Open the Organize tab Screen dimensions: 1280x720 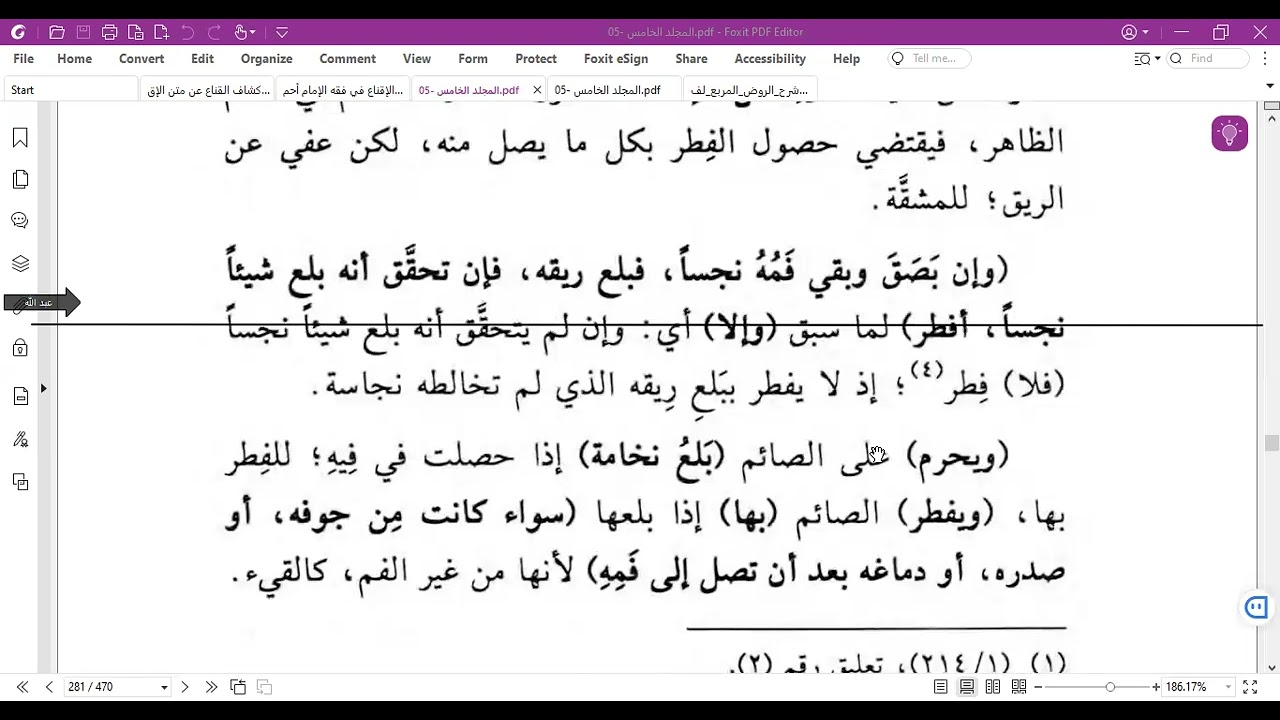266,59
